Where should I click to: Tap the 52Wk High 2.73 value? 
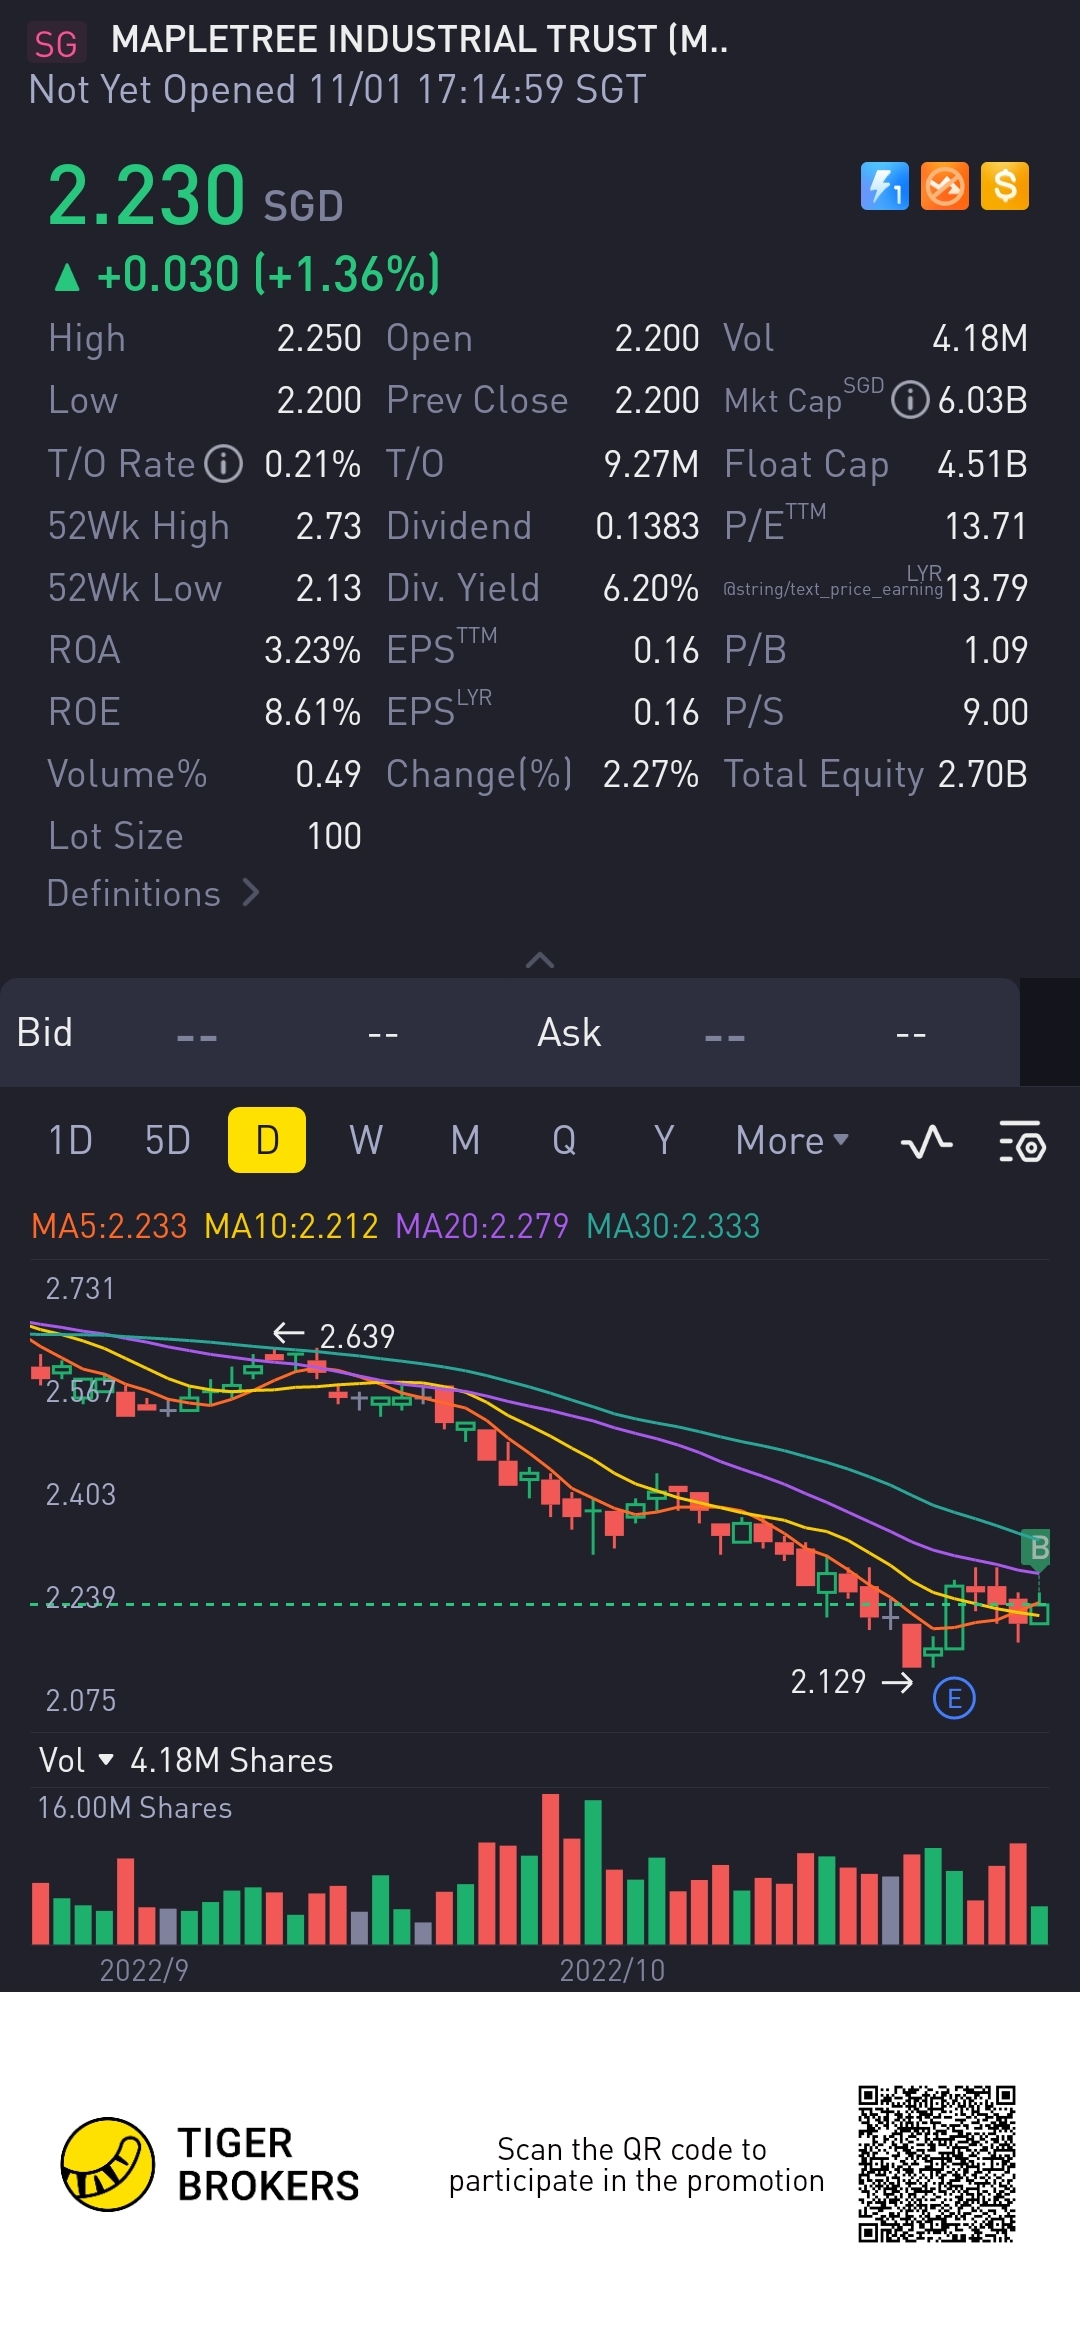pyautogui.click(x=328, y=526)
